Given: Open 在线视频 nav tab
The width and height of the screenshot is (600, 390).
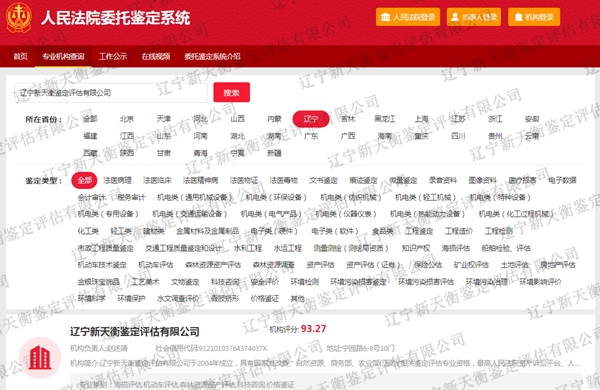Looking at the screenshot, I should tap(156, 57).
